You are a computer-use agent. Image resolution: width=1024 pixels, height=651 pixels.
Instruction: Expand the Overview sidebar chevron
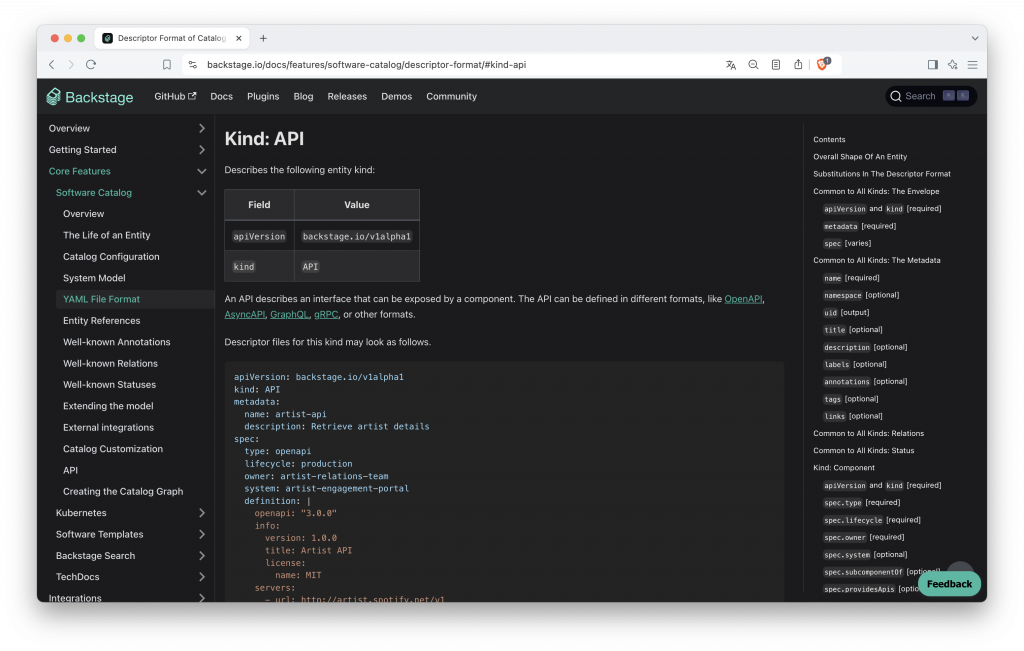pyautogui.click(x=202, y=129)
